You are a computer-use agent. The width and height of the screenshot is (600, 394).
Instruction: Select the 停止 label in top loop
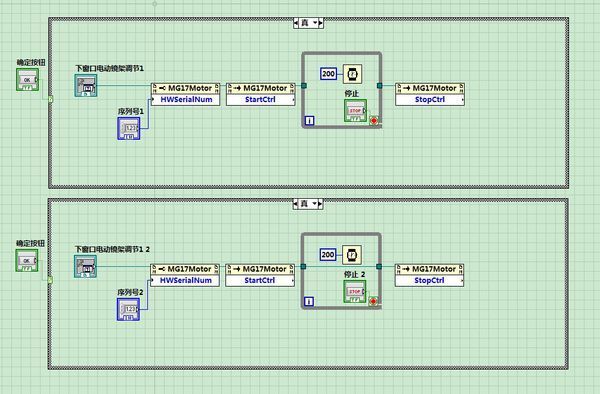point(352,93)
